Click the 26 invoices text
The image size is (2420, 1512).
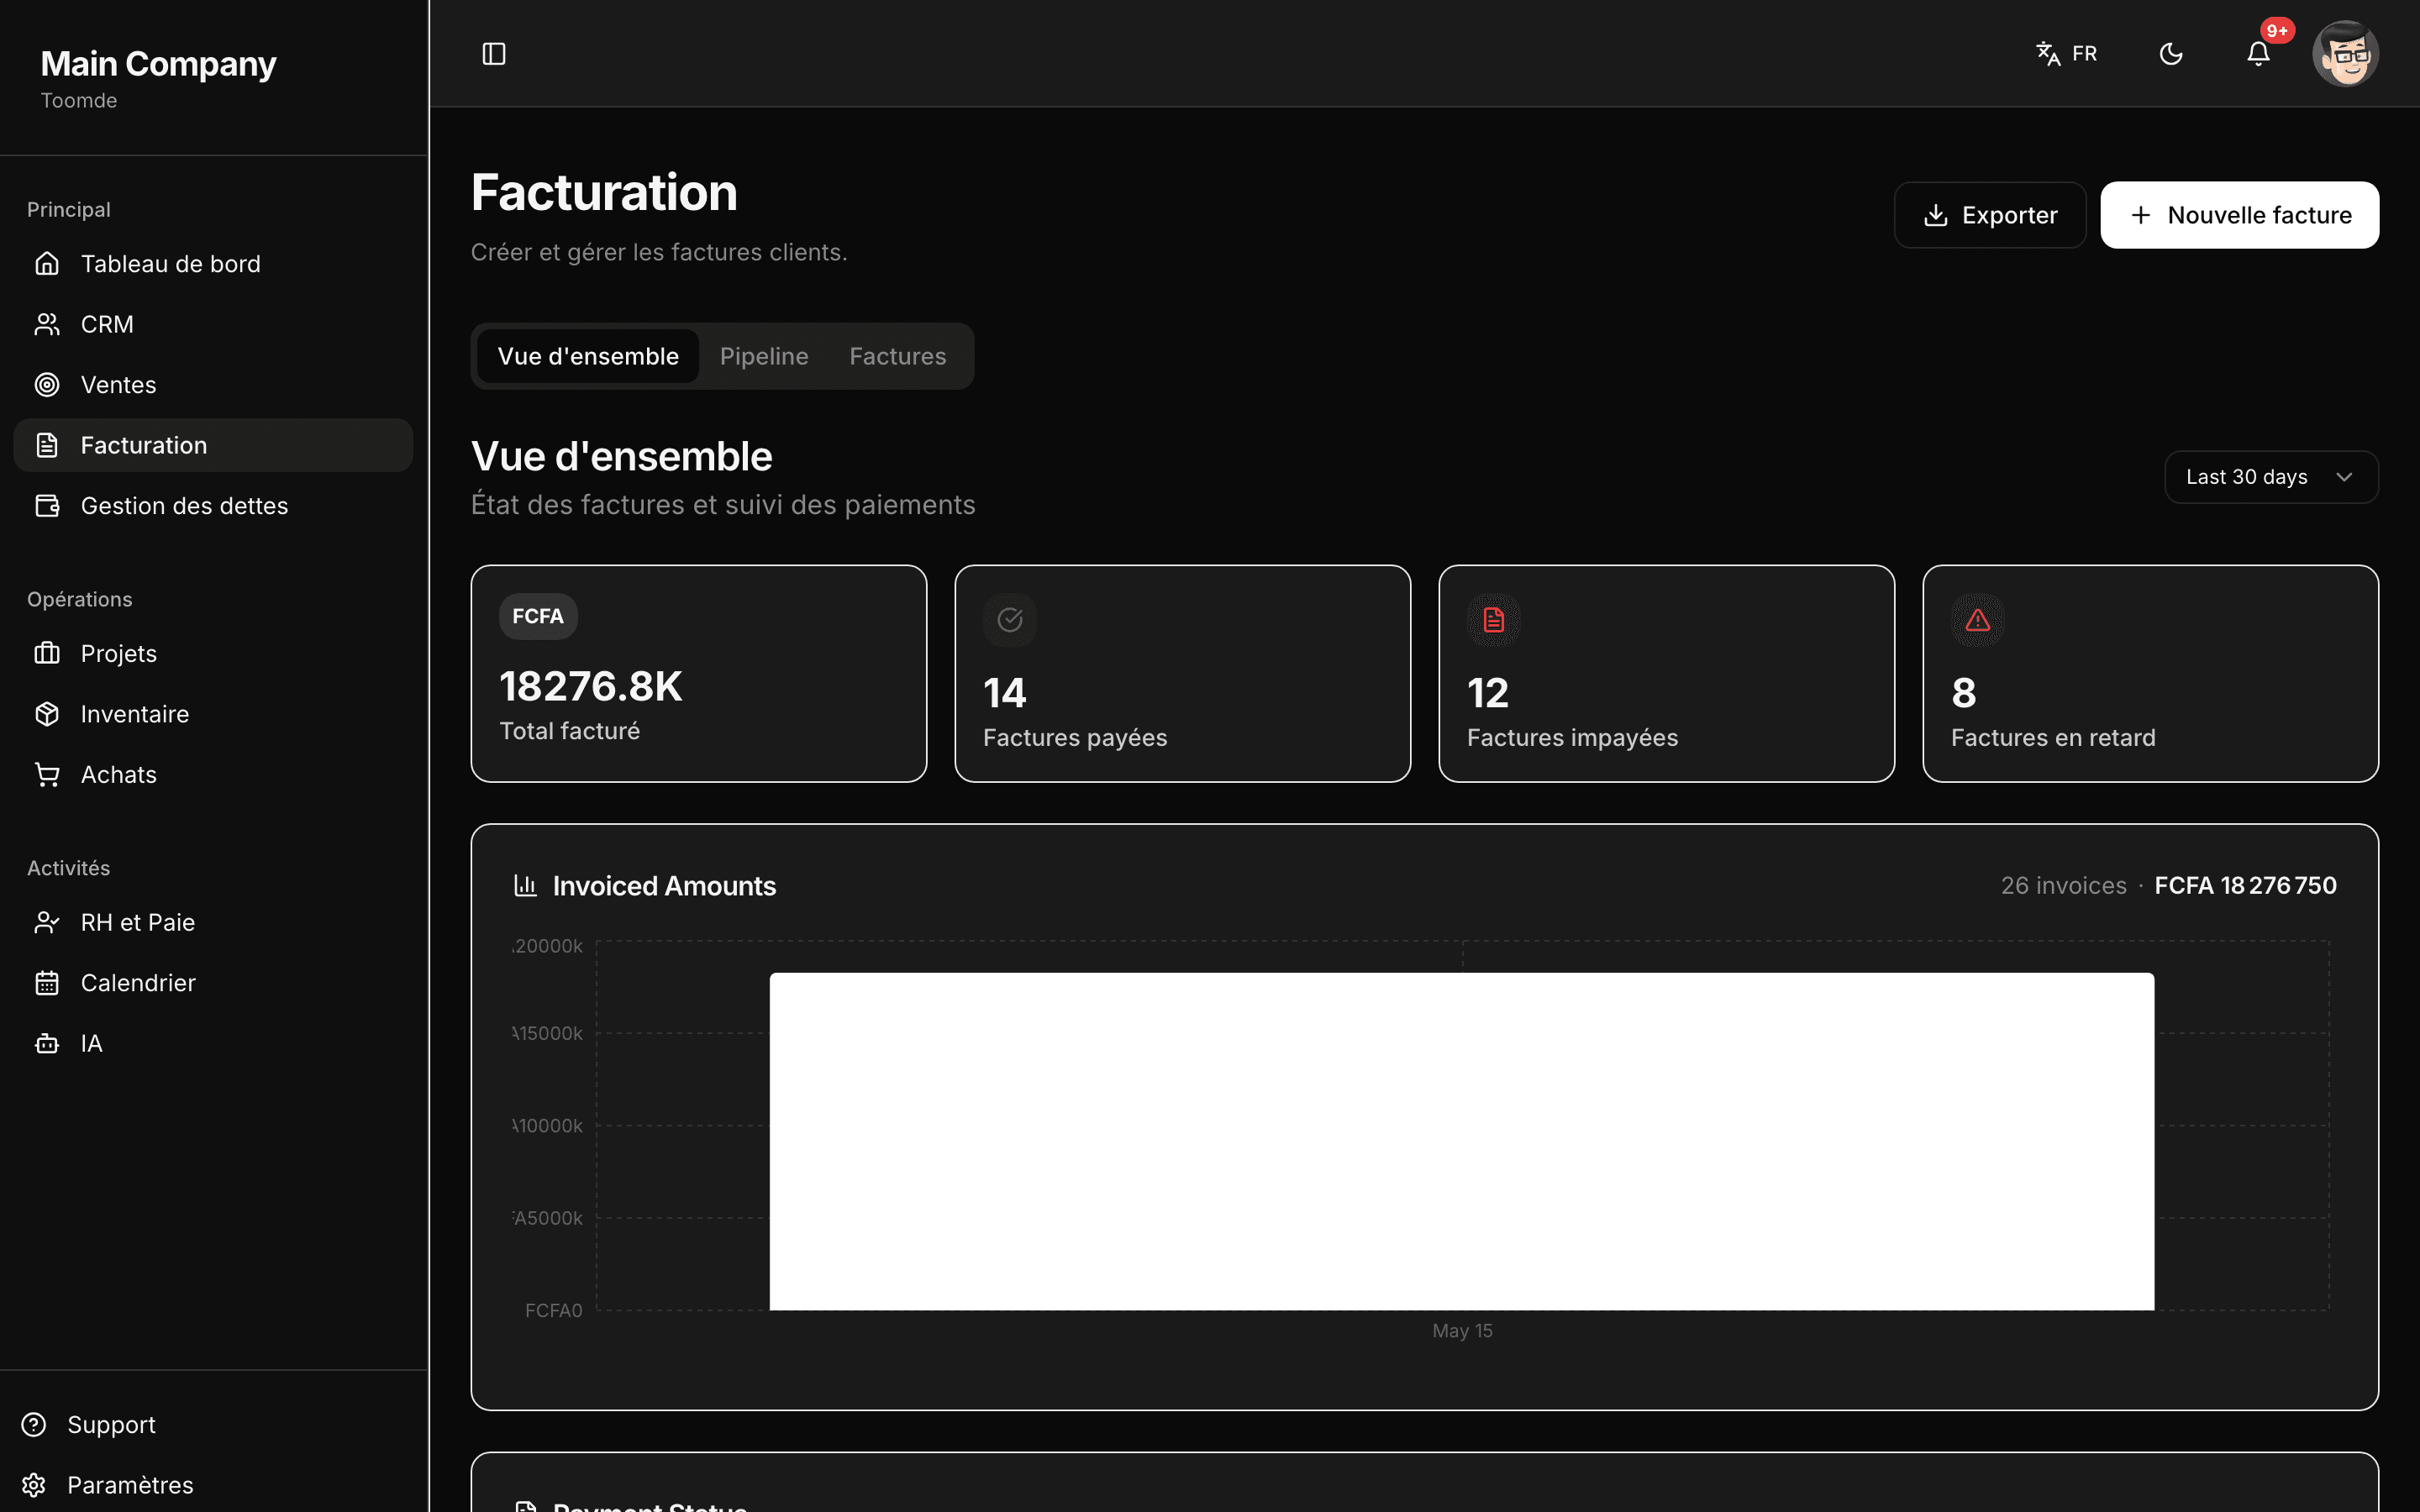pyautogui.click(x=2064, y=886)
